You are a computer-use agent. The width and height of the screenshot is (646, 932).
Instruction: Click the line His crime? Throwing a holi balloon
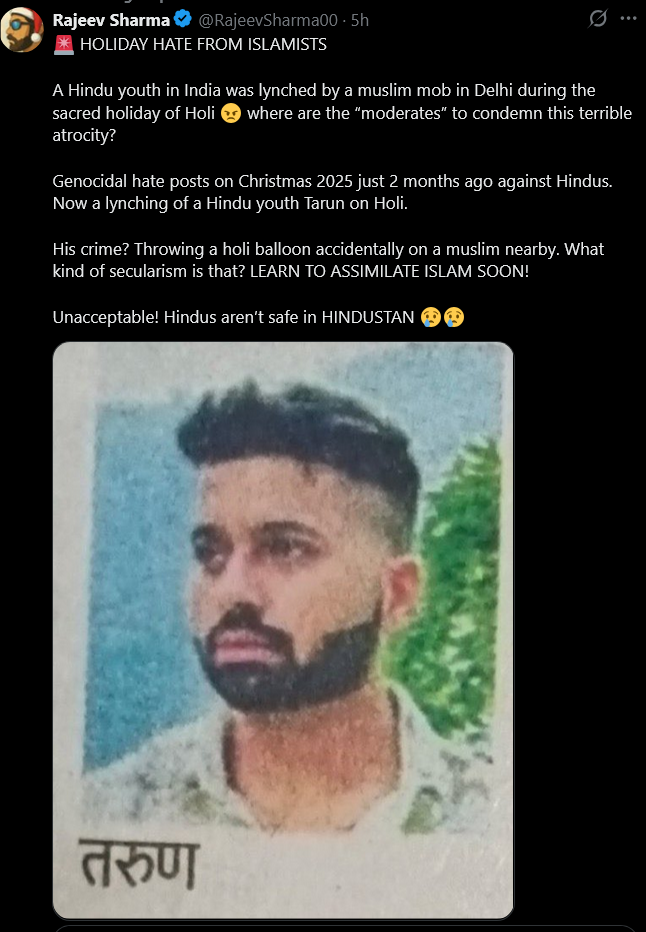328,249
